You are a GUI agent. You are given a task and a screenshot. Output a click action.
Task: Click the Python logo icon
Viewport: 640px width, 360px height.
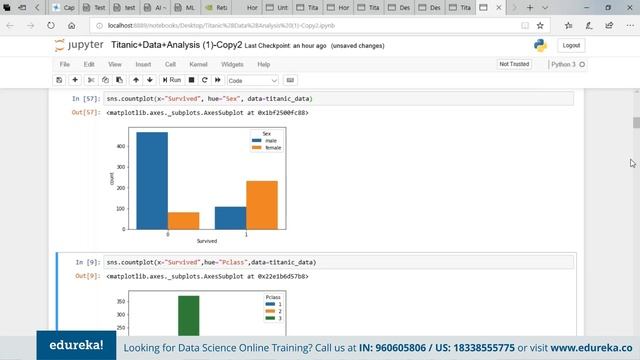(x=540, y=45)
